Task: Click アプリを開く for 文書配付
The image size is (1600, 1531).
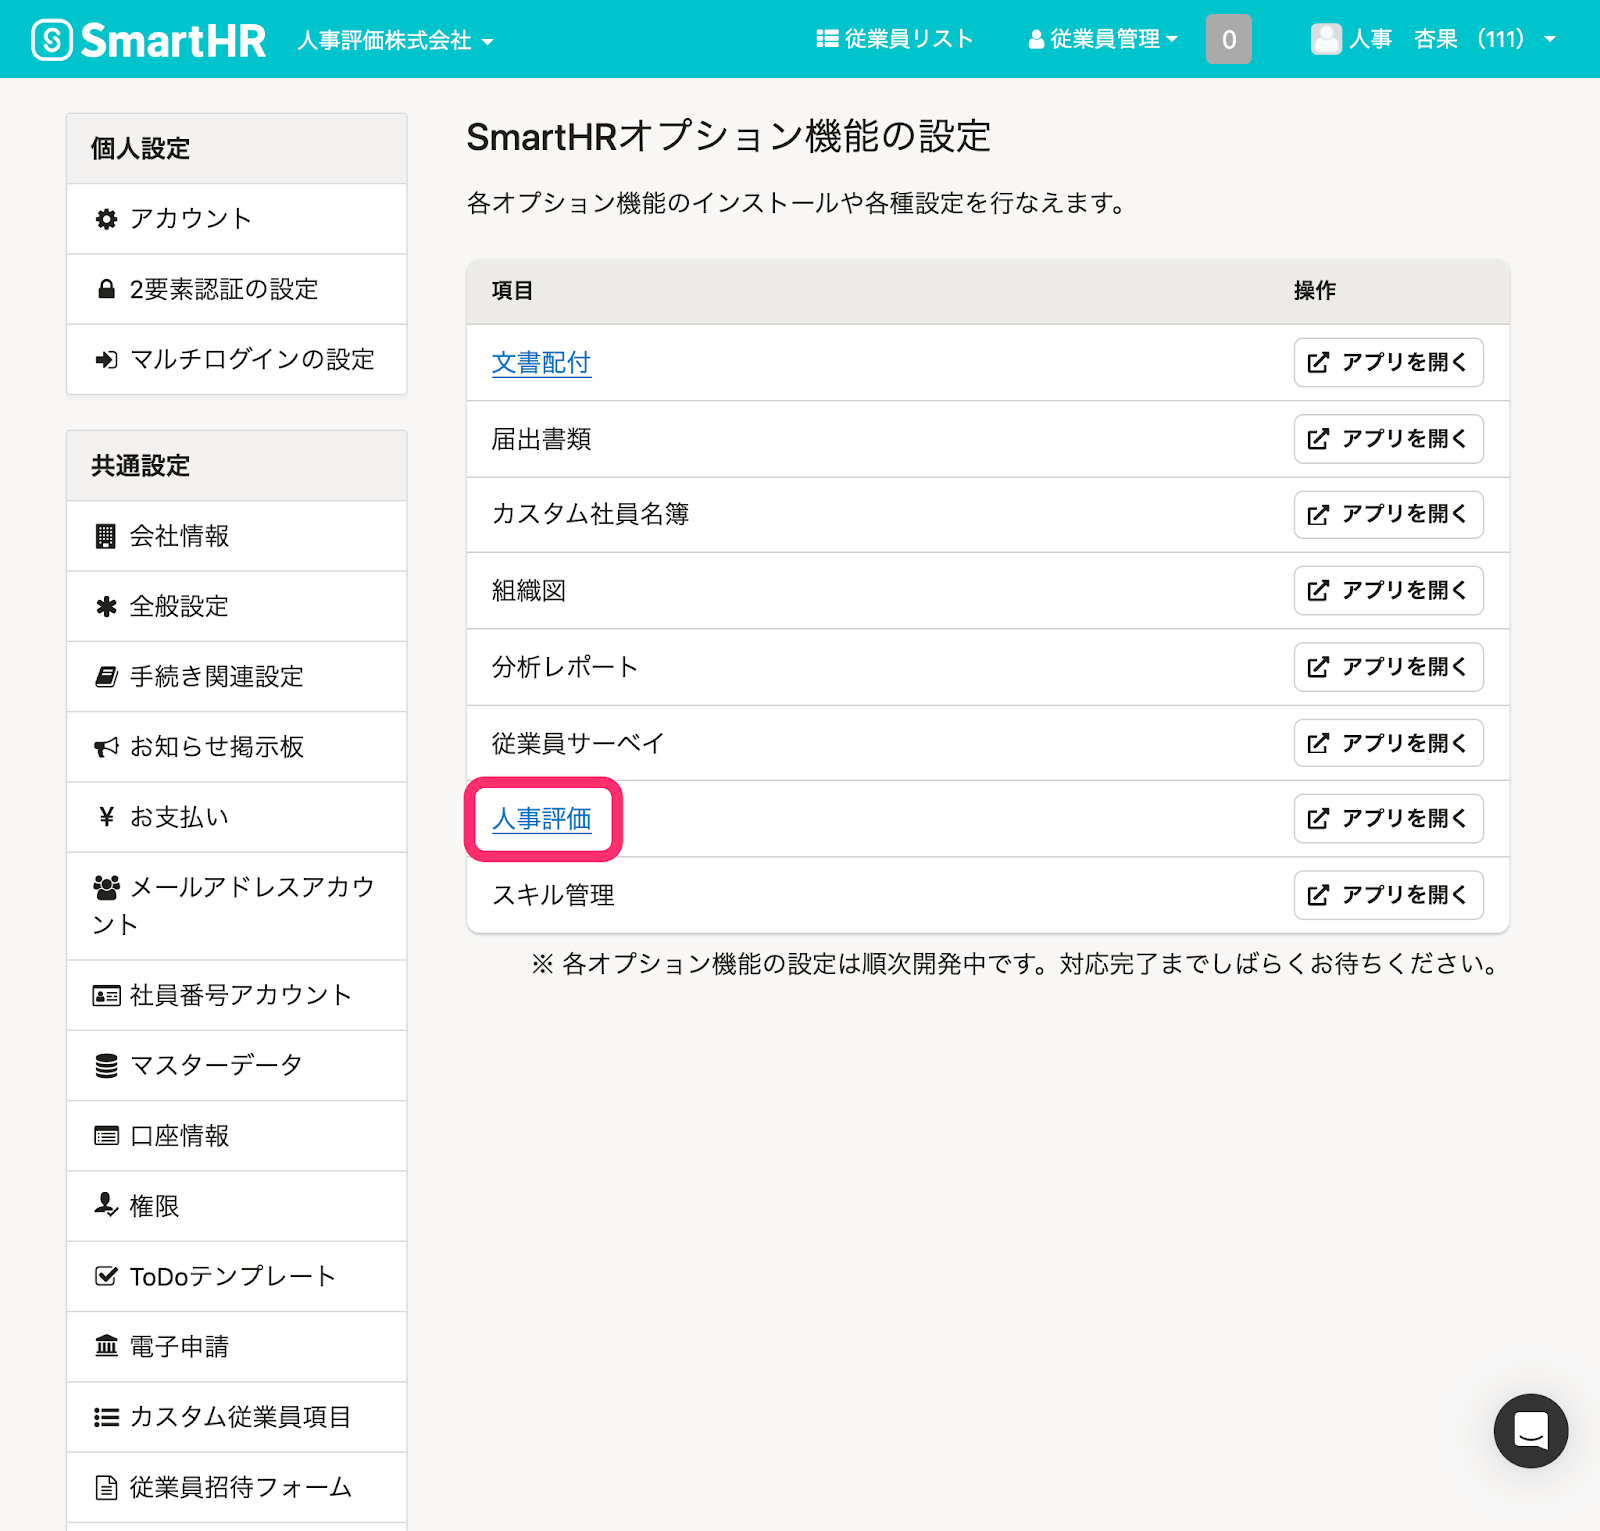Action: (1388, 362)
